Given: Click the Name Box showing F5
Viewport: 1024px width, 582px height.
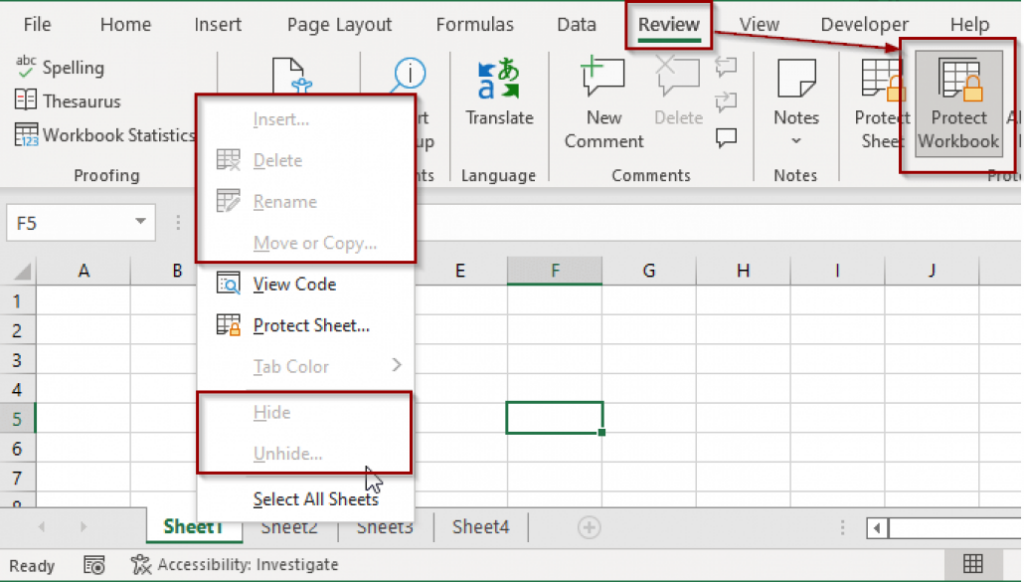Looking at the screenshot, I should point(81,223).
